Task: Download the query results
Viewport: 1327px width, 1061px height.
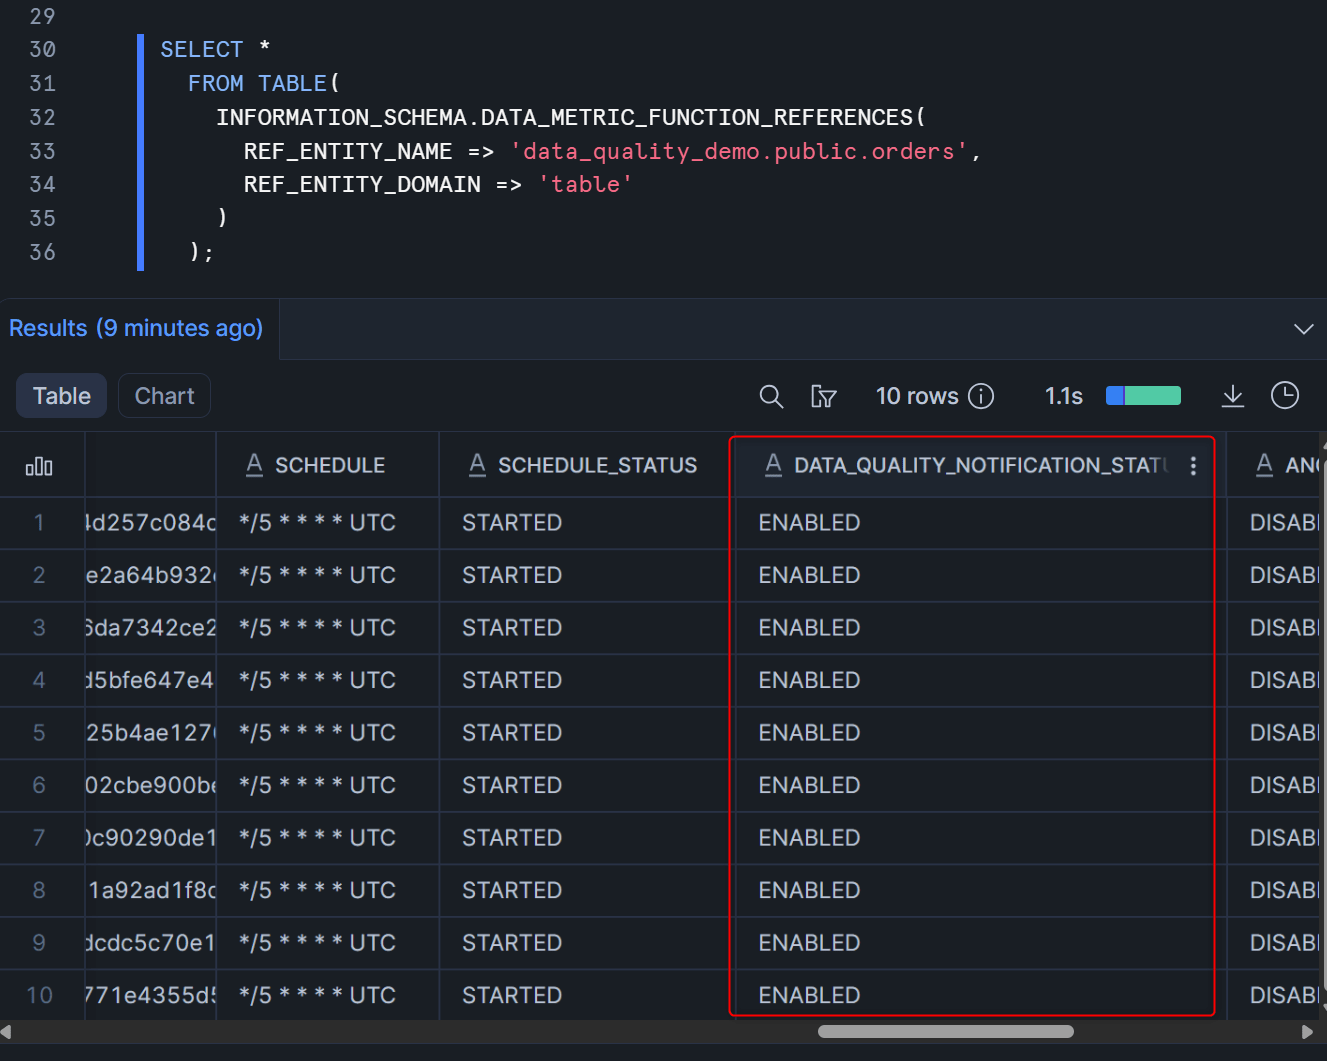Action: click(x=1232, y=397)
